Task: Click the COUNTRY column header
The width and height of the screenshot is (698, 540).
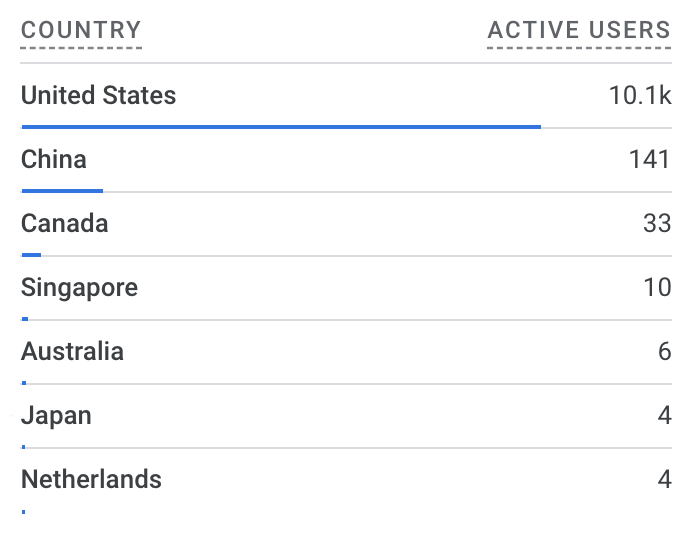Action: pyautogui.click(x=81, y=31)
